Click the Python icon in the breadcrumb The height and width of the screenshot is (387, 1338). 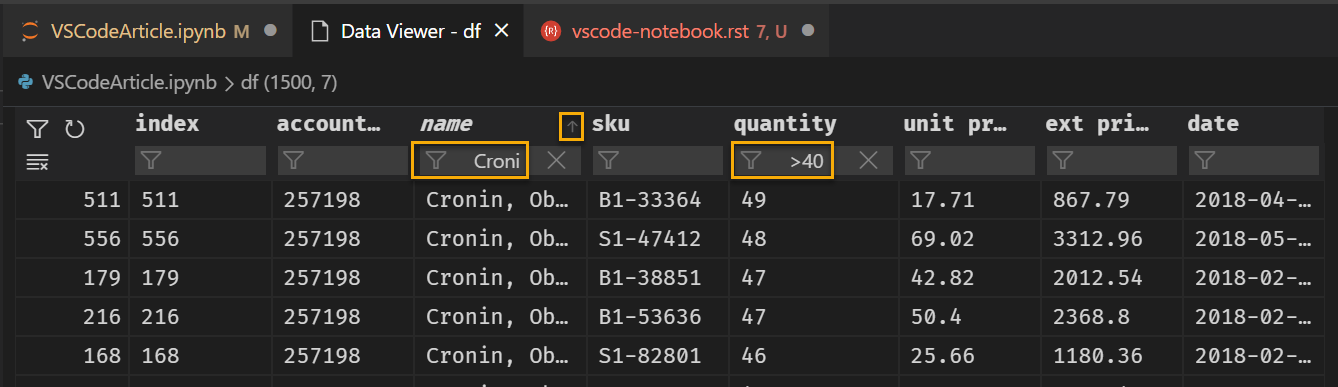coord(26,82)
